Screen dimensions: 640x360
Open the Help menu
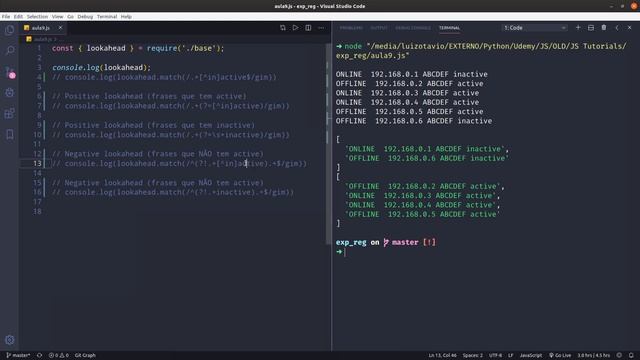(x=126, y=17)
